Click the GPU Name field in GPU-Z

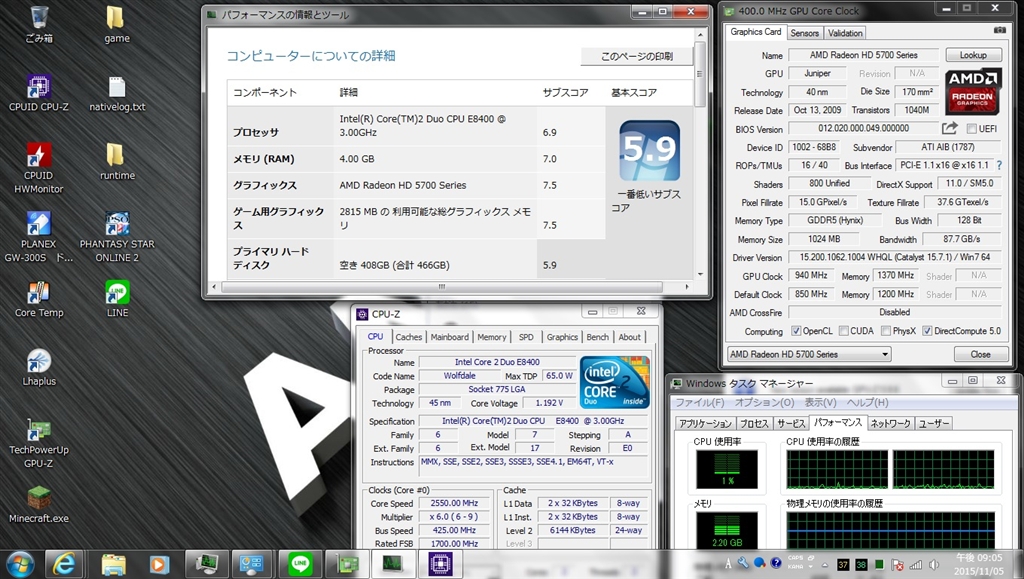coord(863,55)
